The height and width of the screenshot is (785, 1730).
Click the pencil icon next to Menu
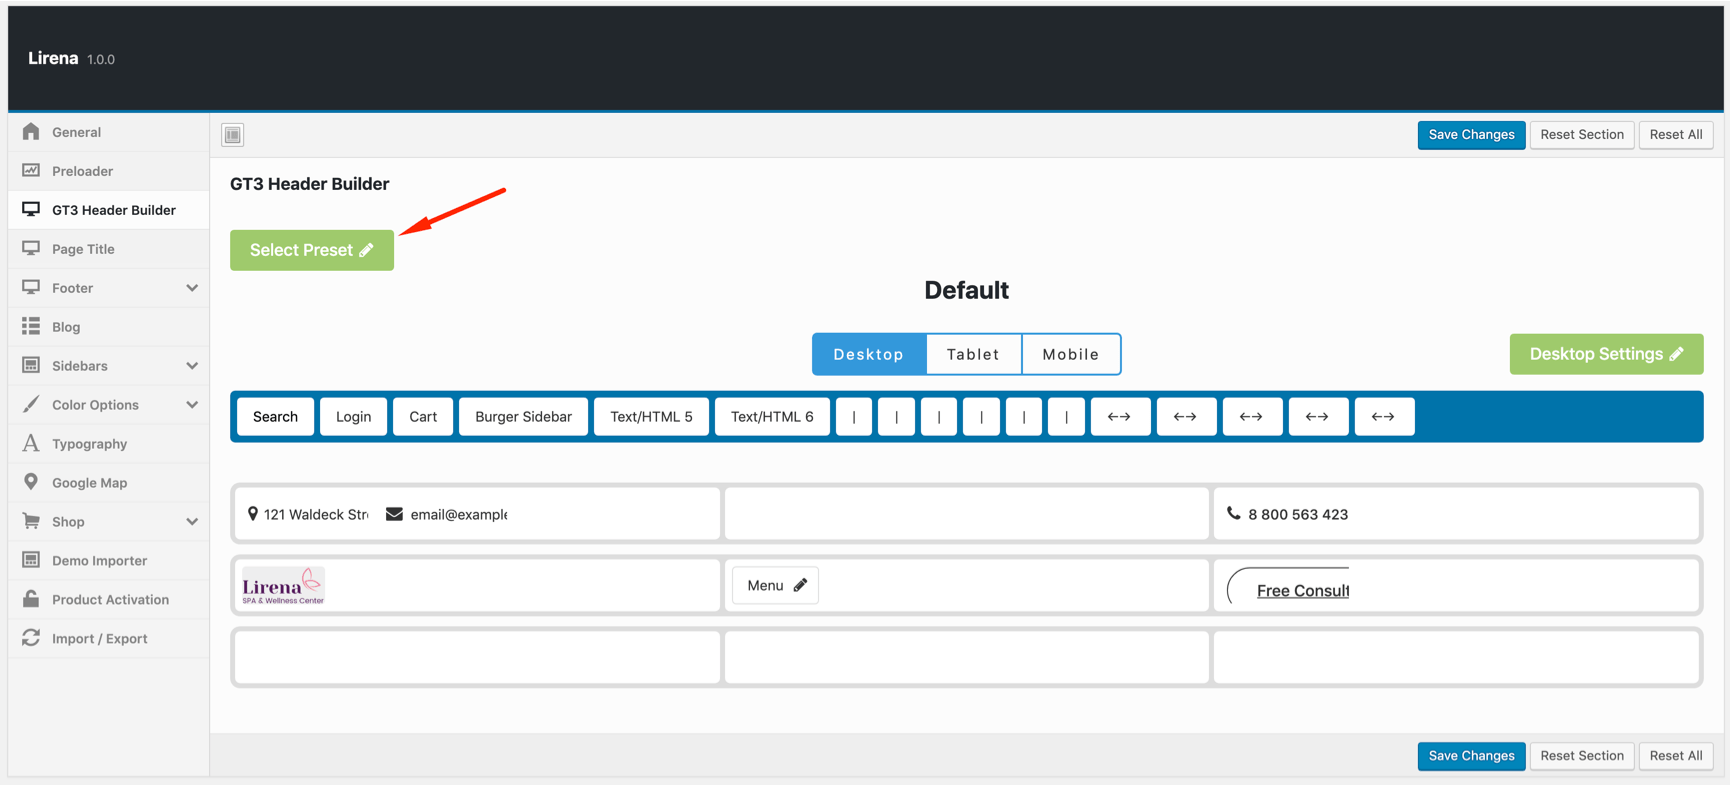(x=800, y=586)
